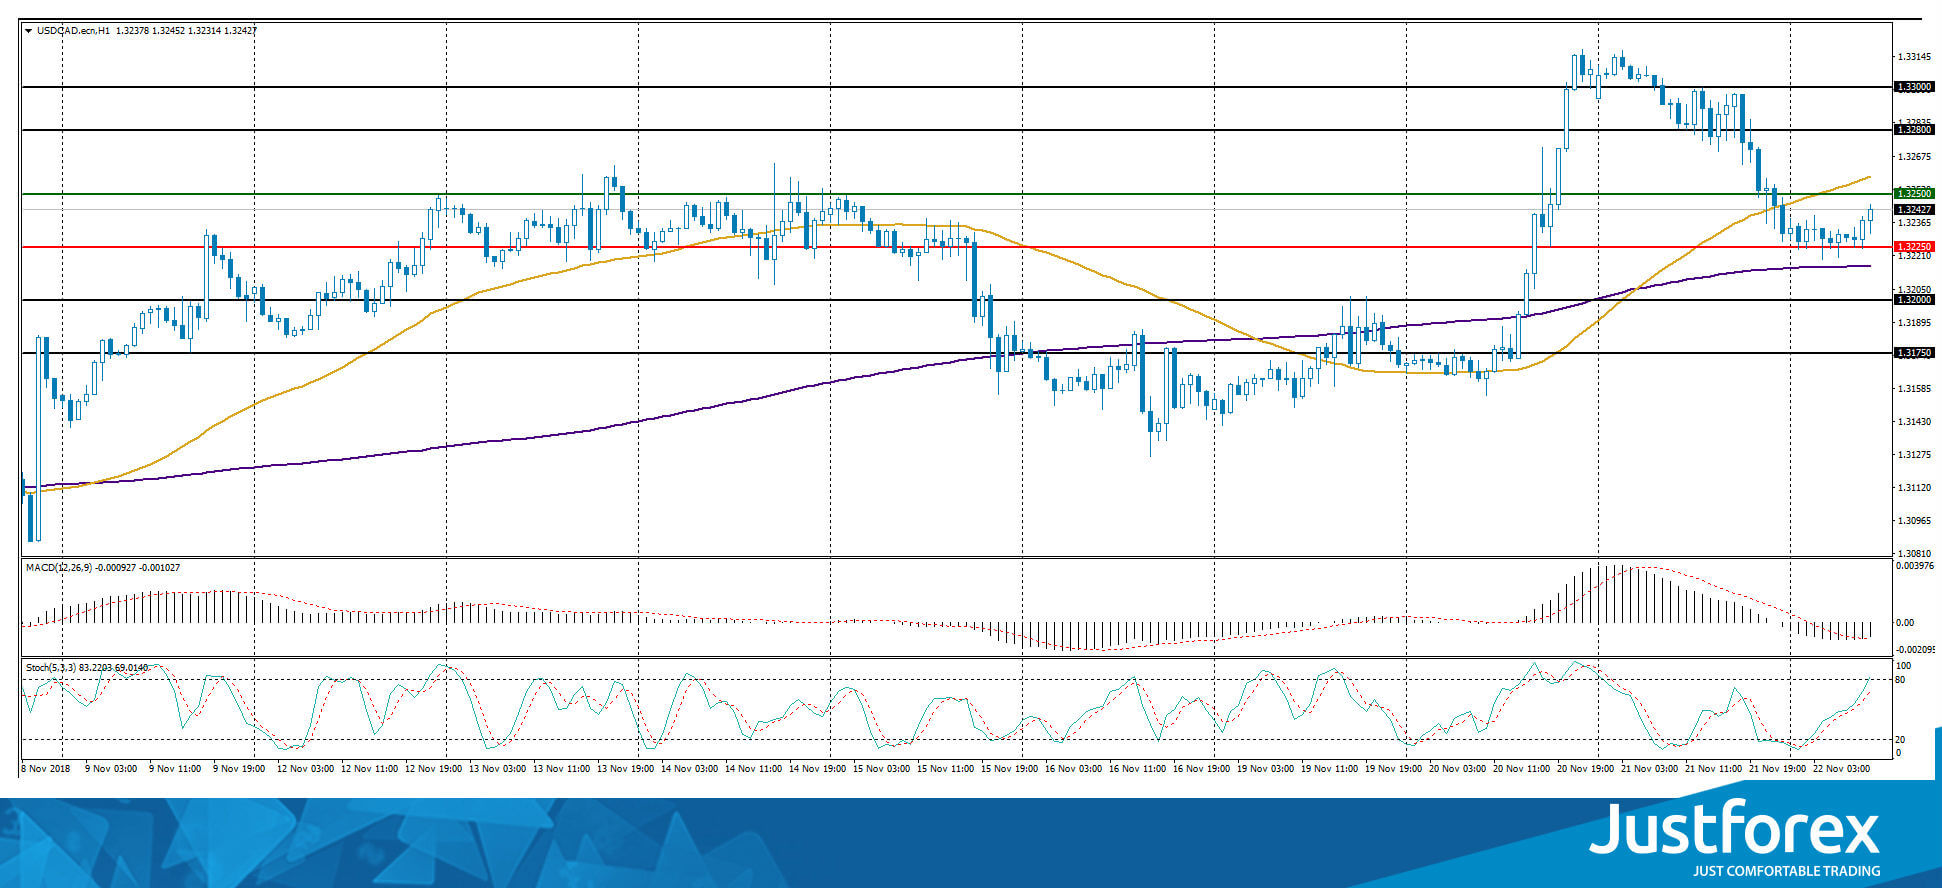Click the 16 Nov 19:00 time axis label
This screenshot has height=888, width=1942.
click(x=1201, y=769)
